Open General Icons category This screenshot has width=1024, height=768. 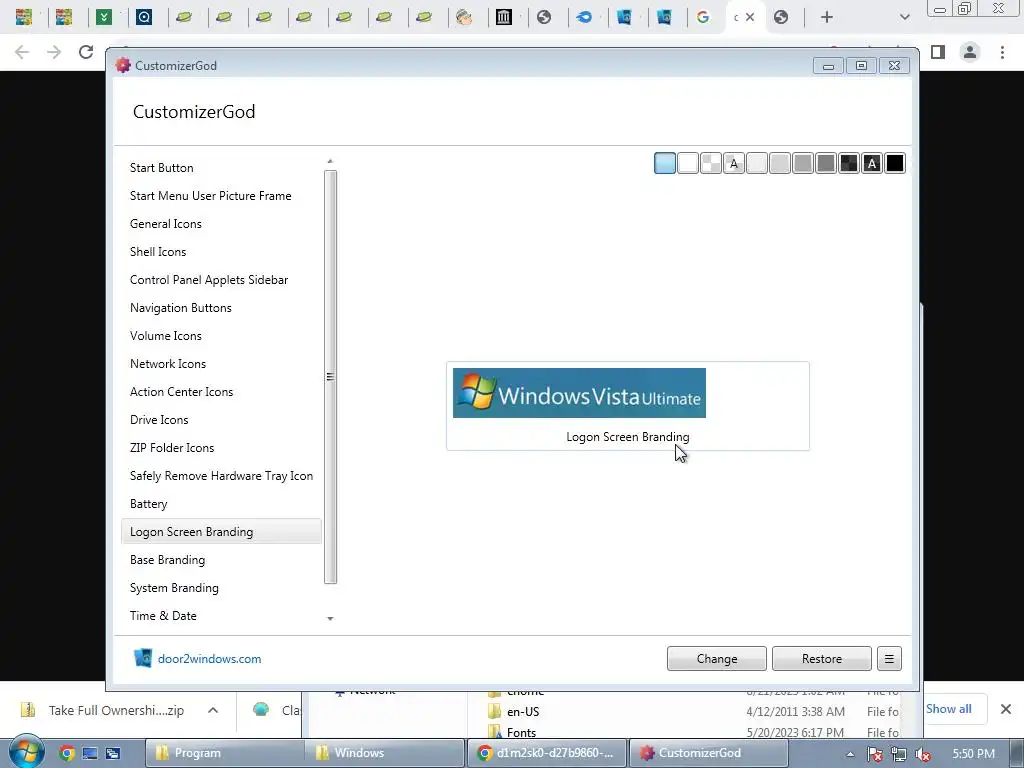165,224
